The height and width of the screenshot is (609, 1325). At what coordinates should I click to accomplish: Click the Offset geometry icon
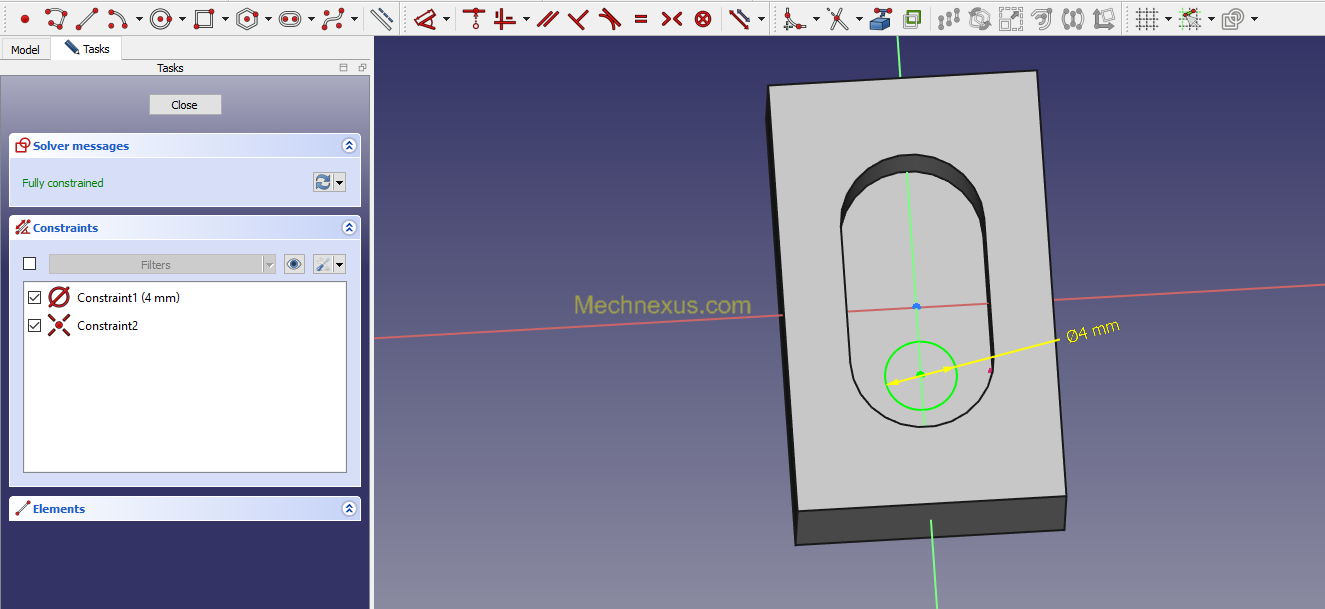click(1041, 18)
